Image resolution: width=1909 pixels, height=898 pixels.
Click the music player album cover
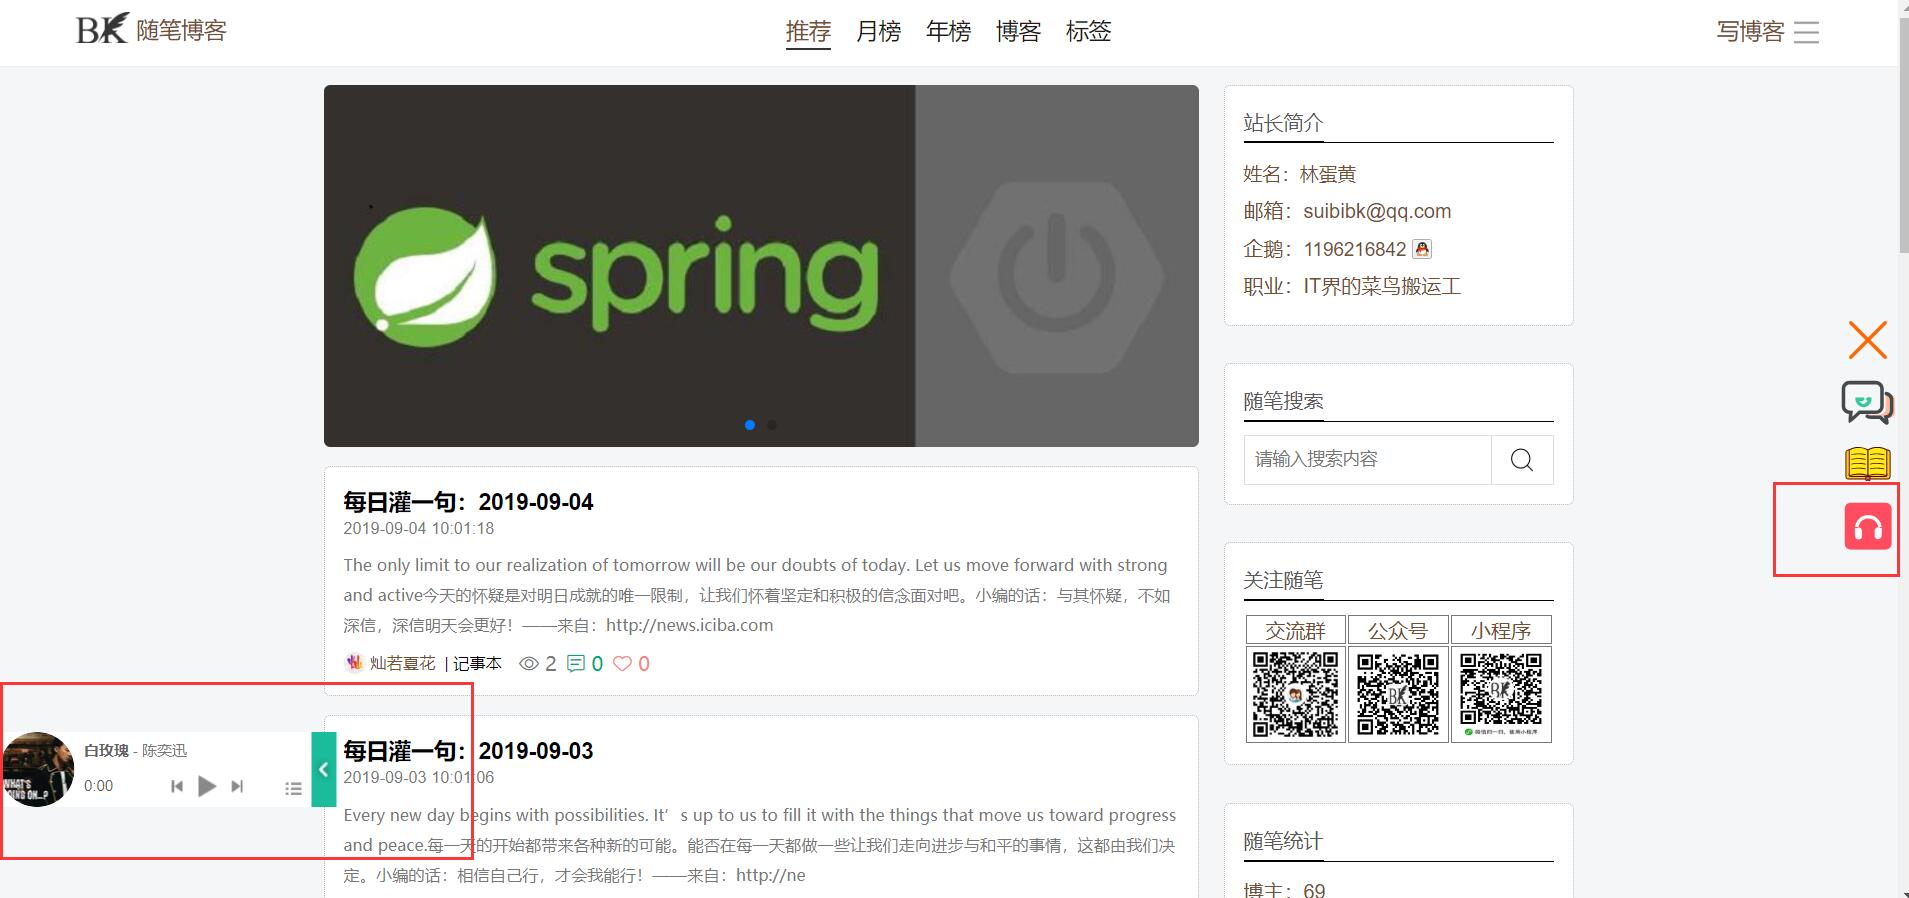pyautogui.click(x=38, y=769)
